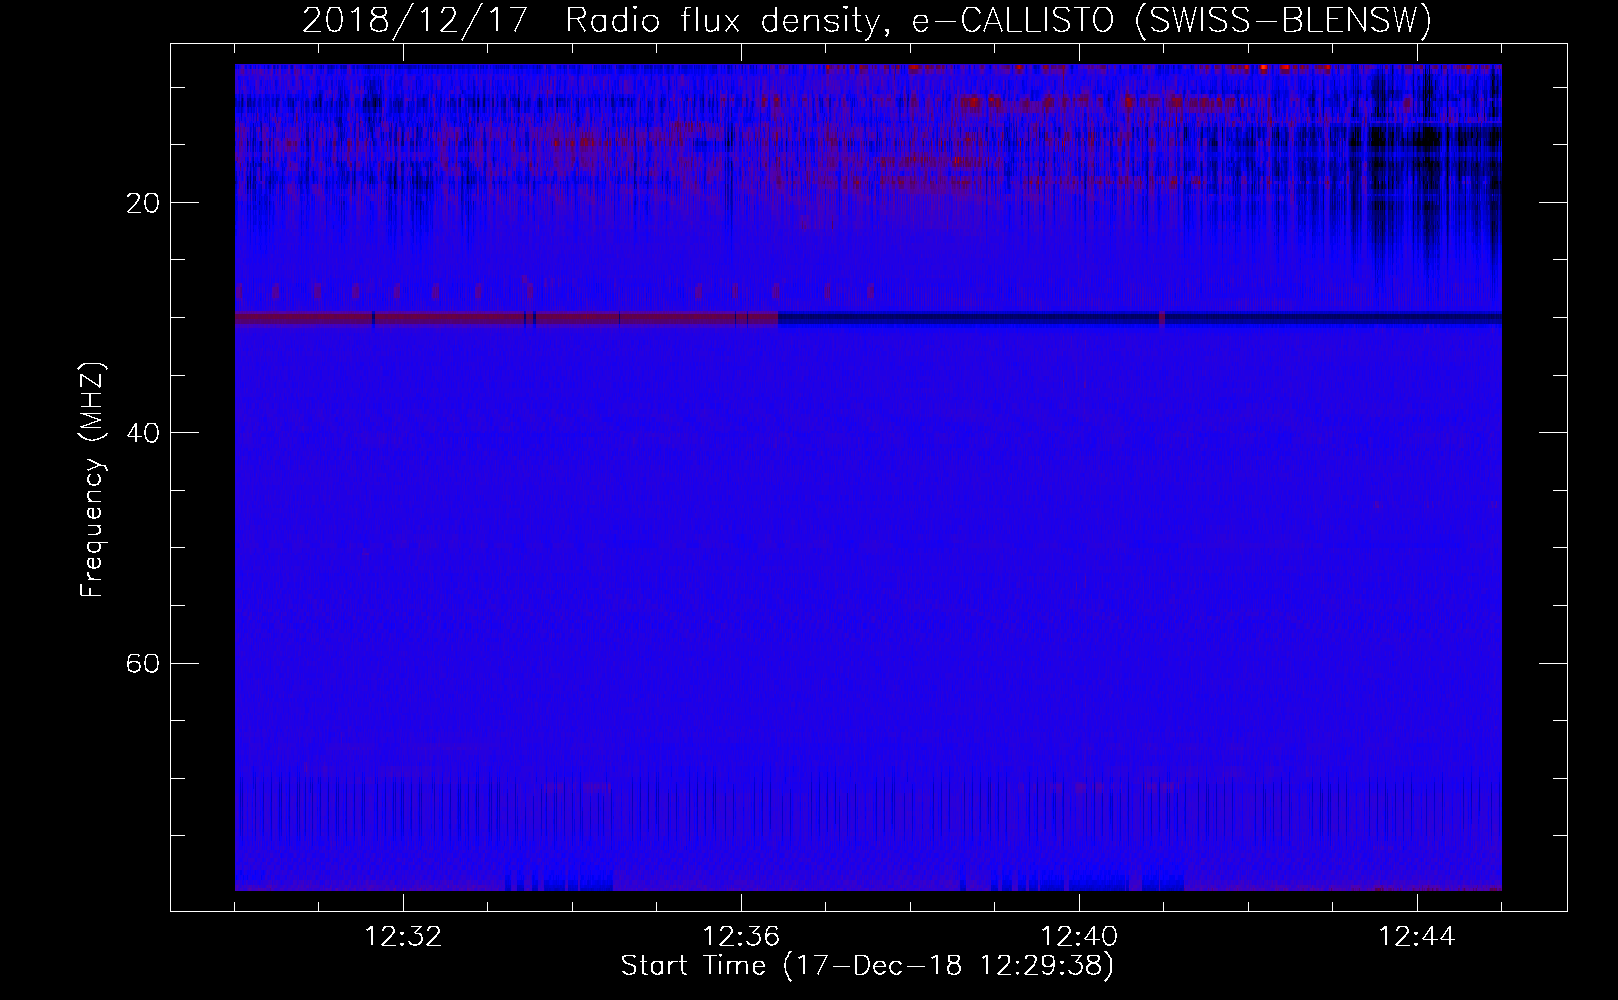Click the date "2018/12/17" in the title
This screenshot has width=1618, height=1000.
pos(414,20)
